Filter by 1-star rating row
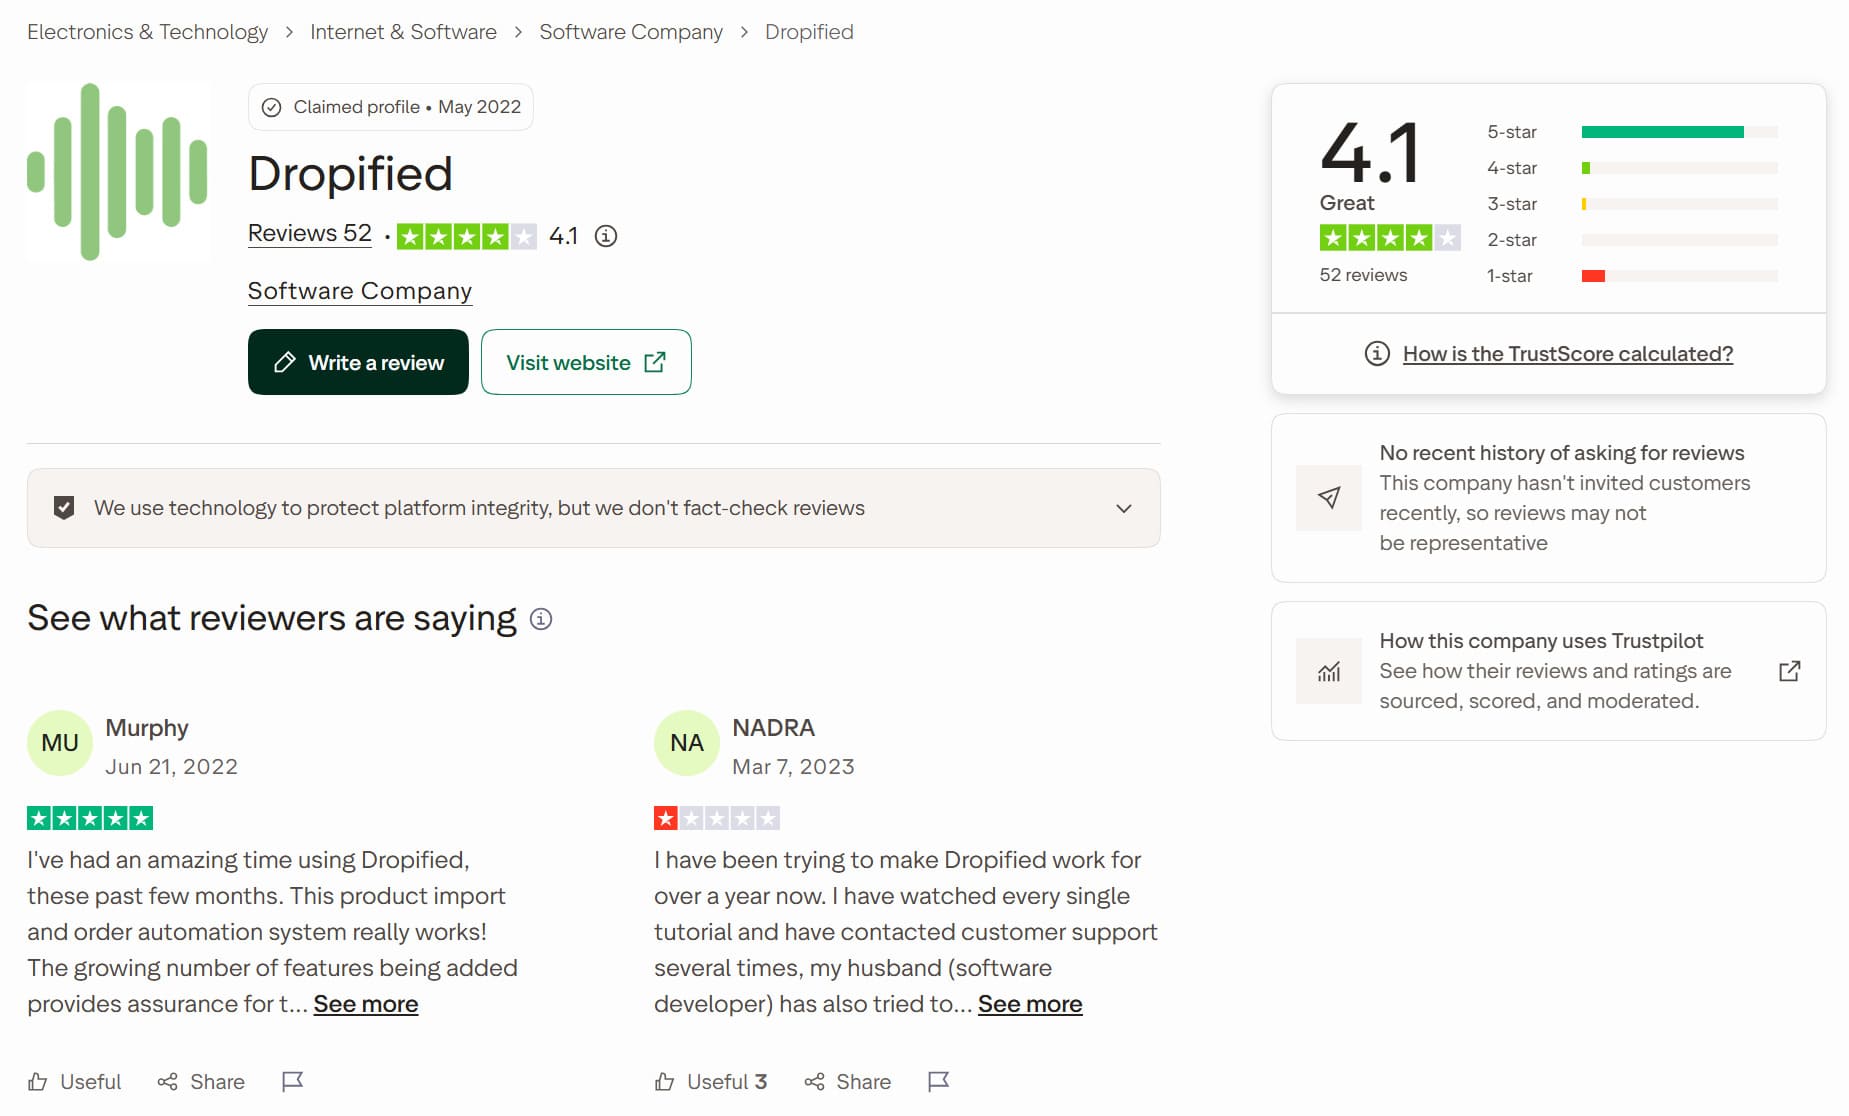Image resolution: width=1849 pixels, height=1116 pixels. point(1631,276)
